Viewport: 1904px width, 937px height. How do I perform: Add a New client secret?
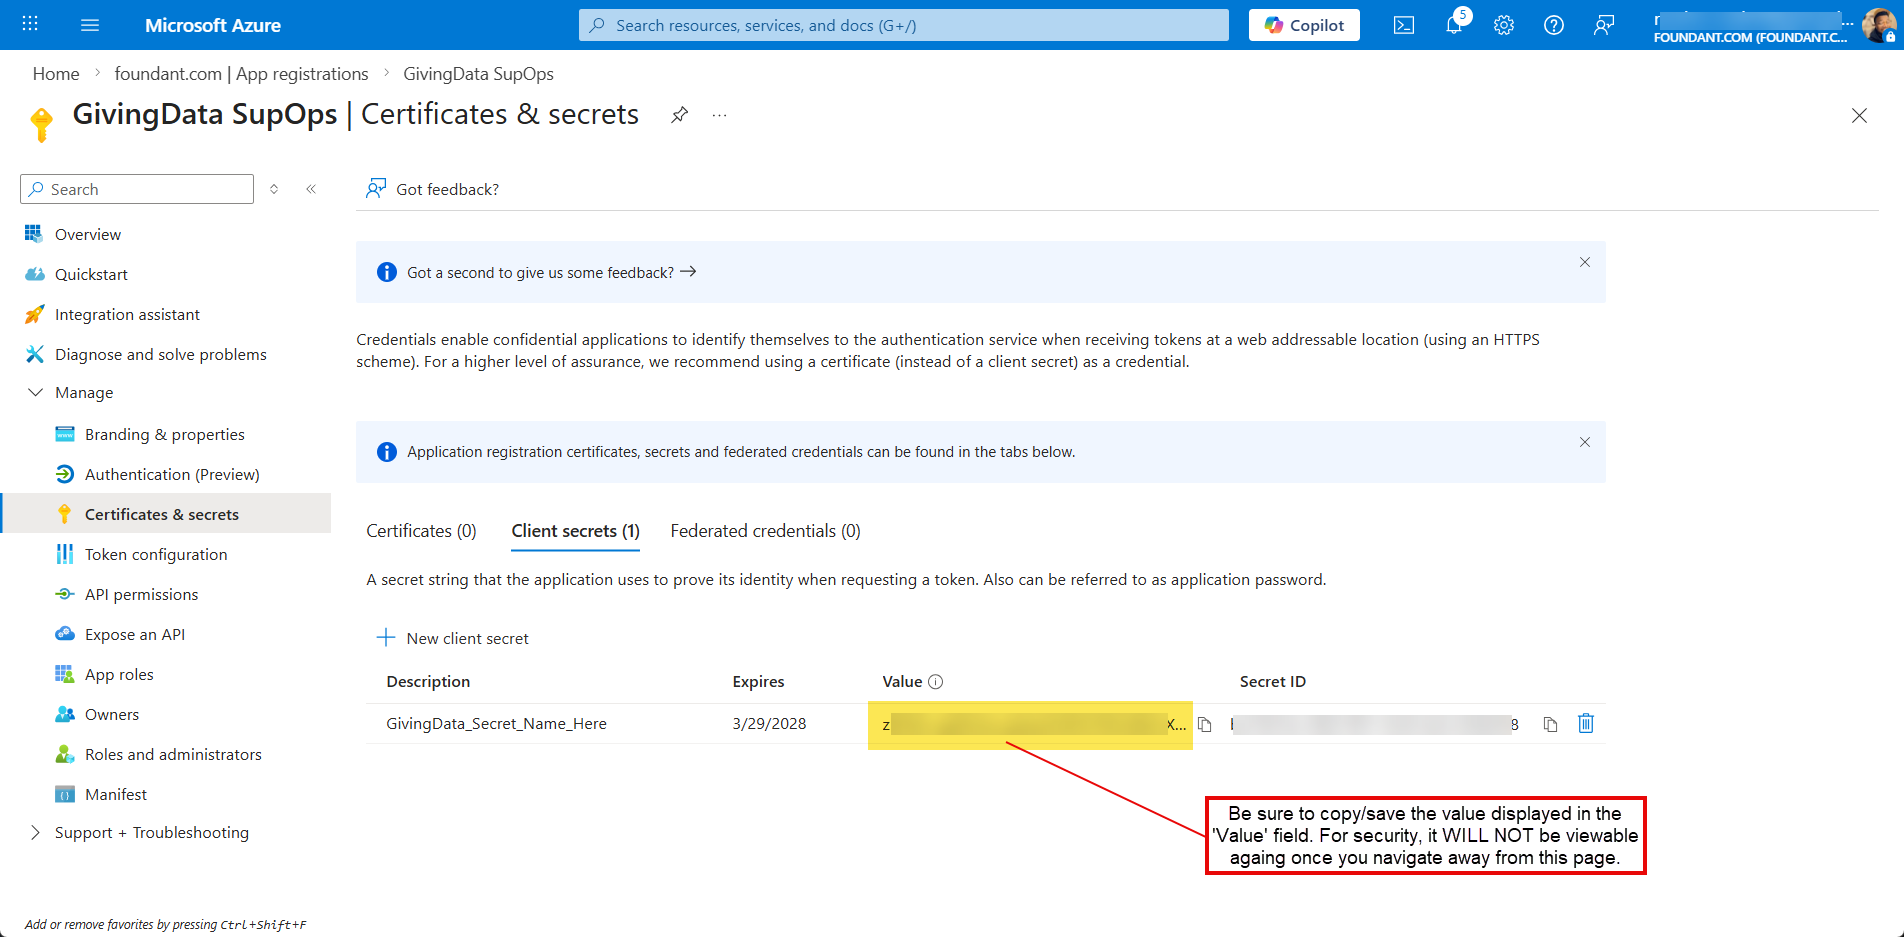pos(453,638)
